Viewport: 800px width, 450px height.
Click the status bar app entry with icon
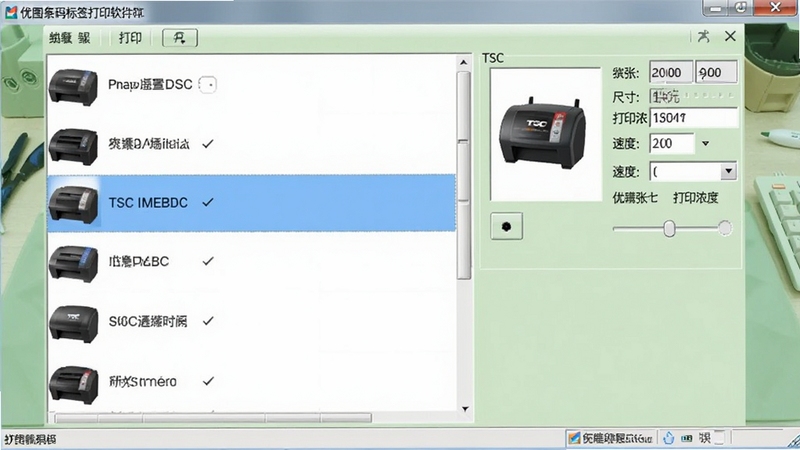pos(610,438)
